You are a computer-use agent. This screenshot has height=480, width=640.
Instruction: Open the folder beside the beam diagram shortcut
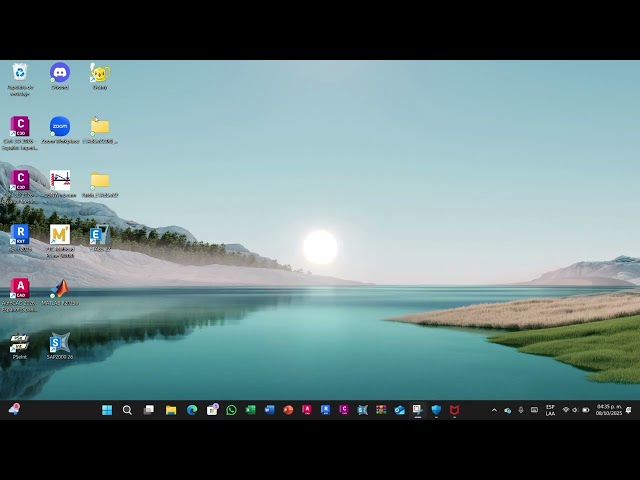(100, 184)
